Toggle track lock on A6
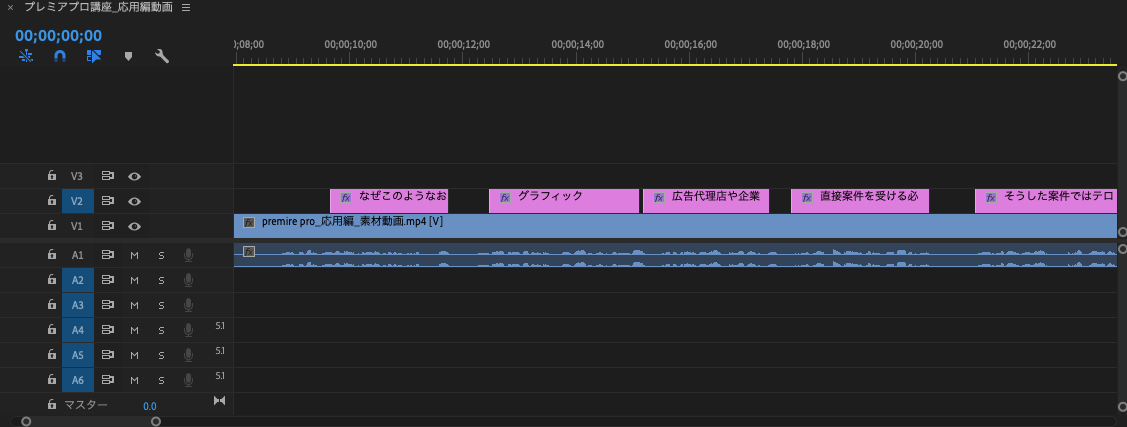This screenshot has height=427, width=1127. coord(51,380)
